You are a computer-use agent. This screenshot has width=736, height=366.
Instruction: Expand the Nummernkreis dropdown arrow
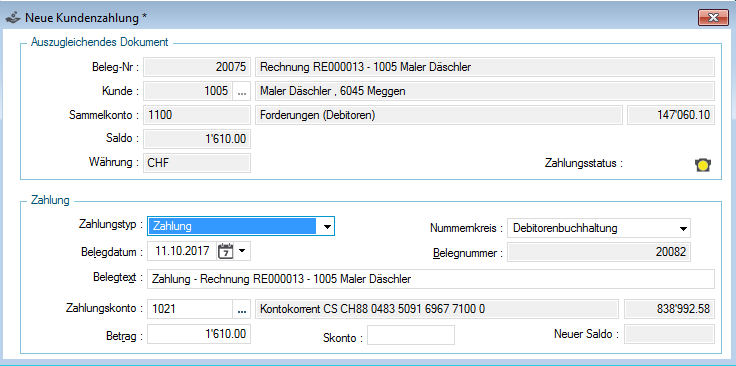click(682, 229)
